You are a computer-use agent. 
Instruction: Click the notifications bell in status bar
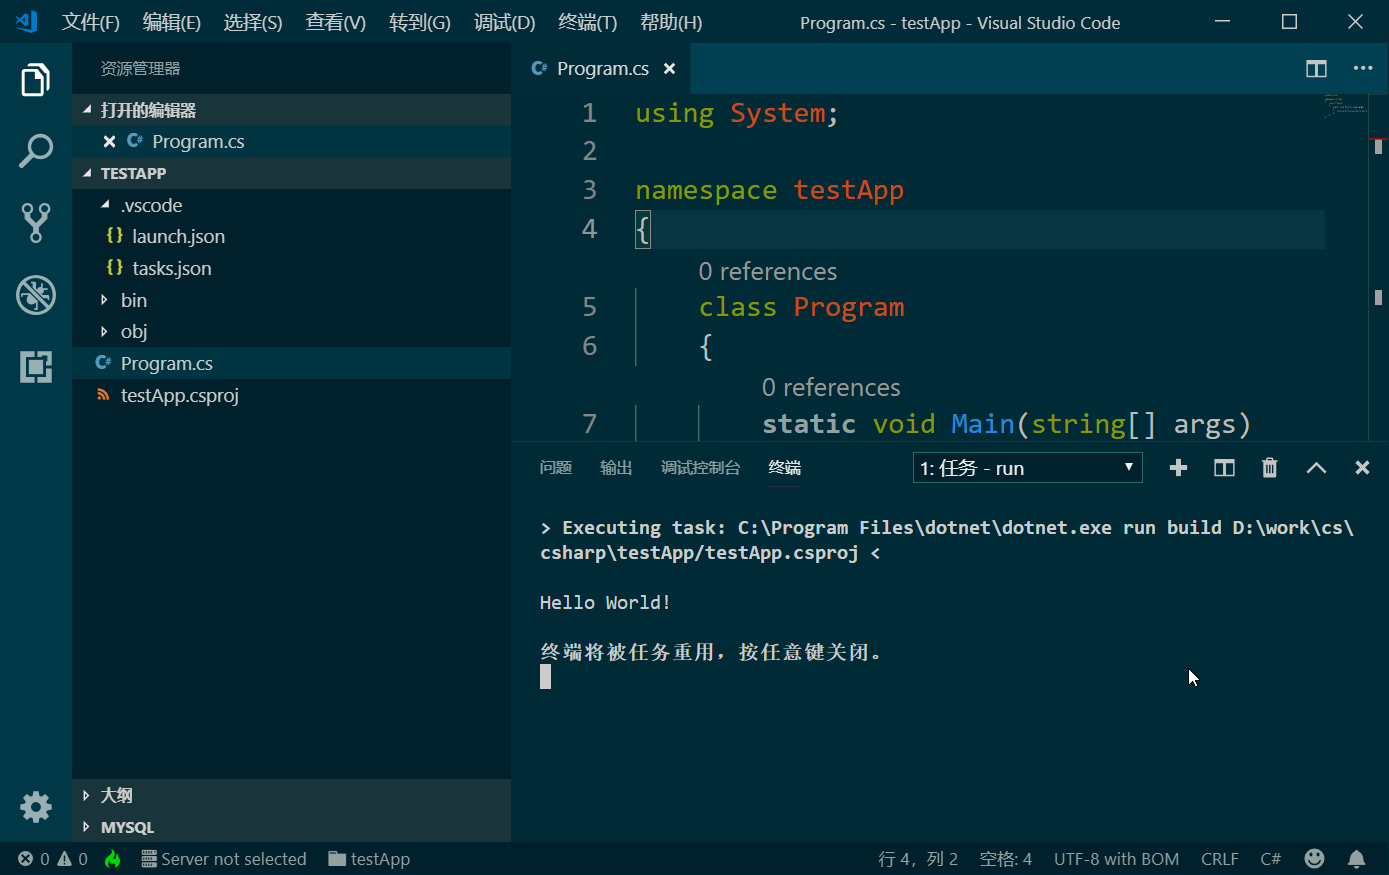pos(1356,859)
